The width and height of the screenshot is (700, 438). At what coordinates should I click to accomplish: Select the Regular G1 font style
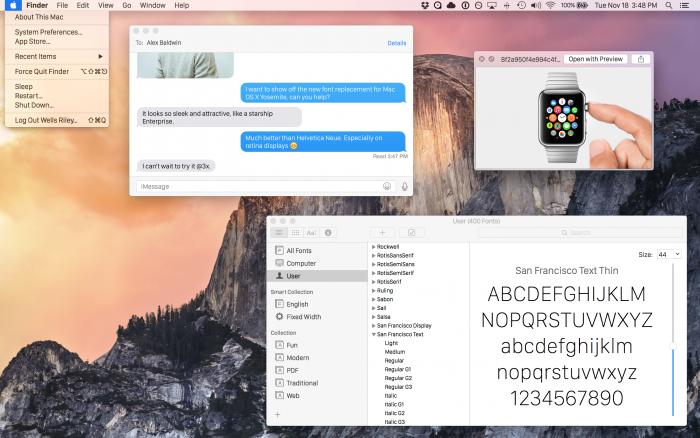(x=398, y=369)
